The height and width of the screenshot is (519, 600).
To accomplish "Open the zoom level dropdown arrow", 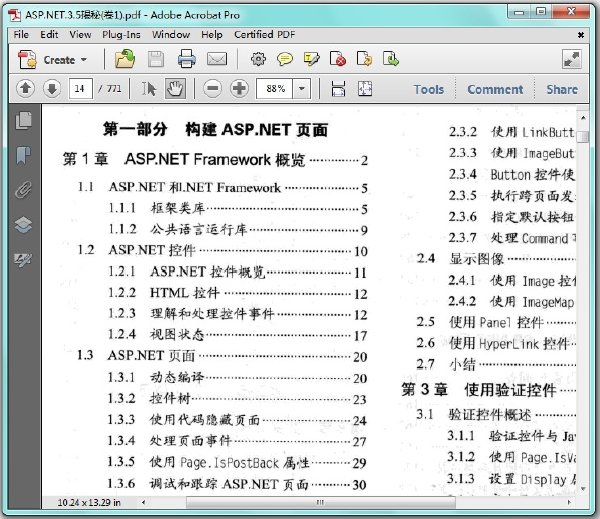I will click(302, 89).
